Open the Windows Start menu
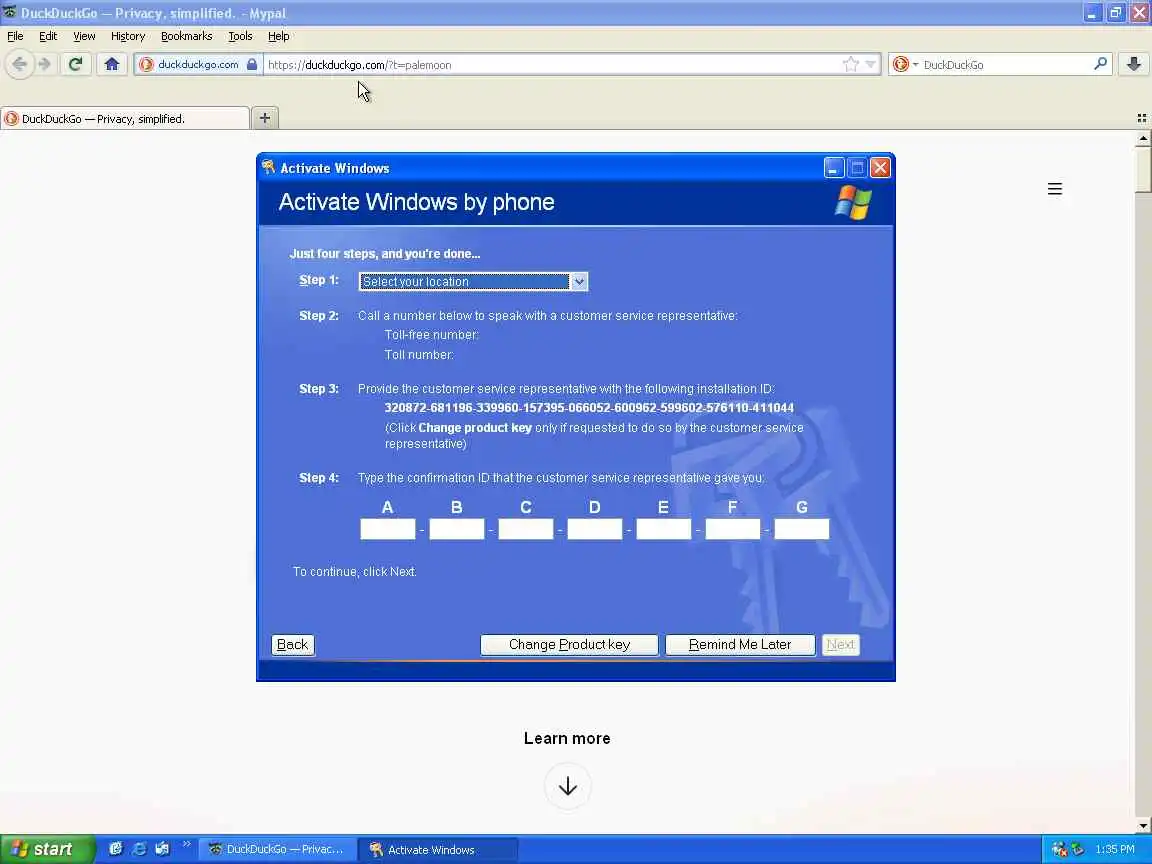The image size is (1152, 864). pyautogui.click(x=47, y=849)
